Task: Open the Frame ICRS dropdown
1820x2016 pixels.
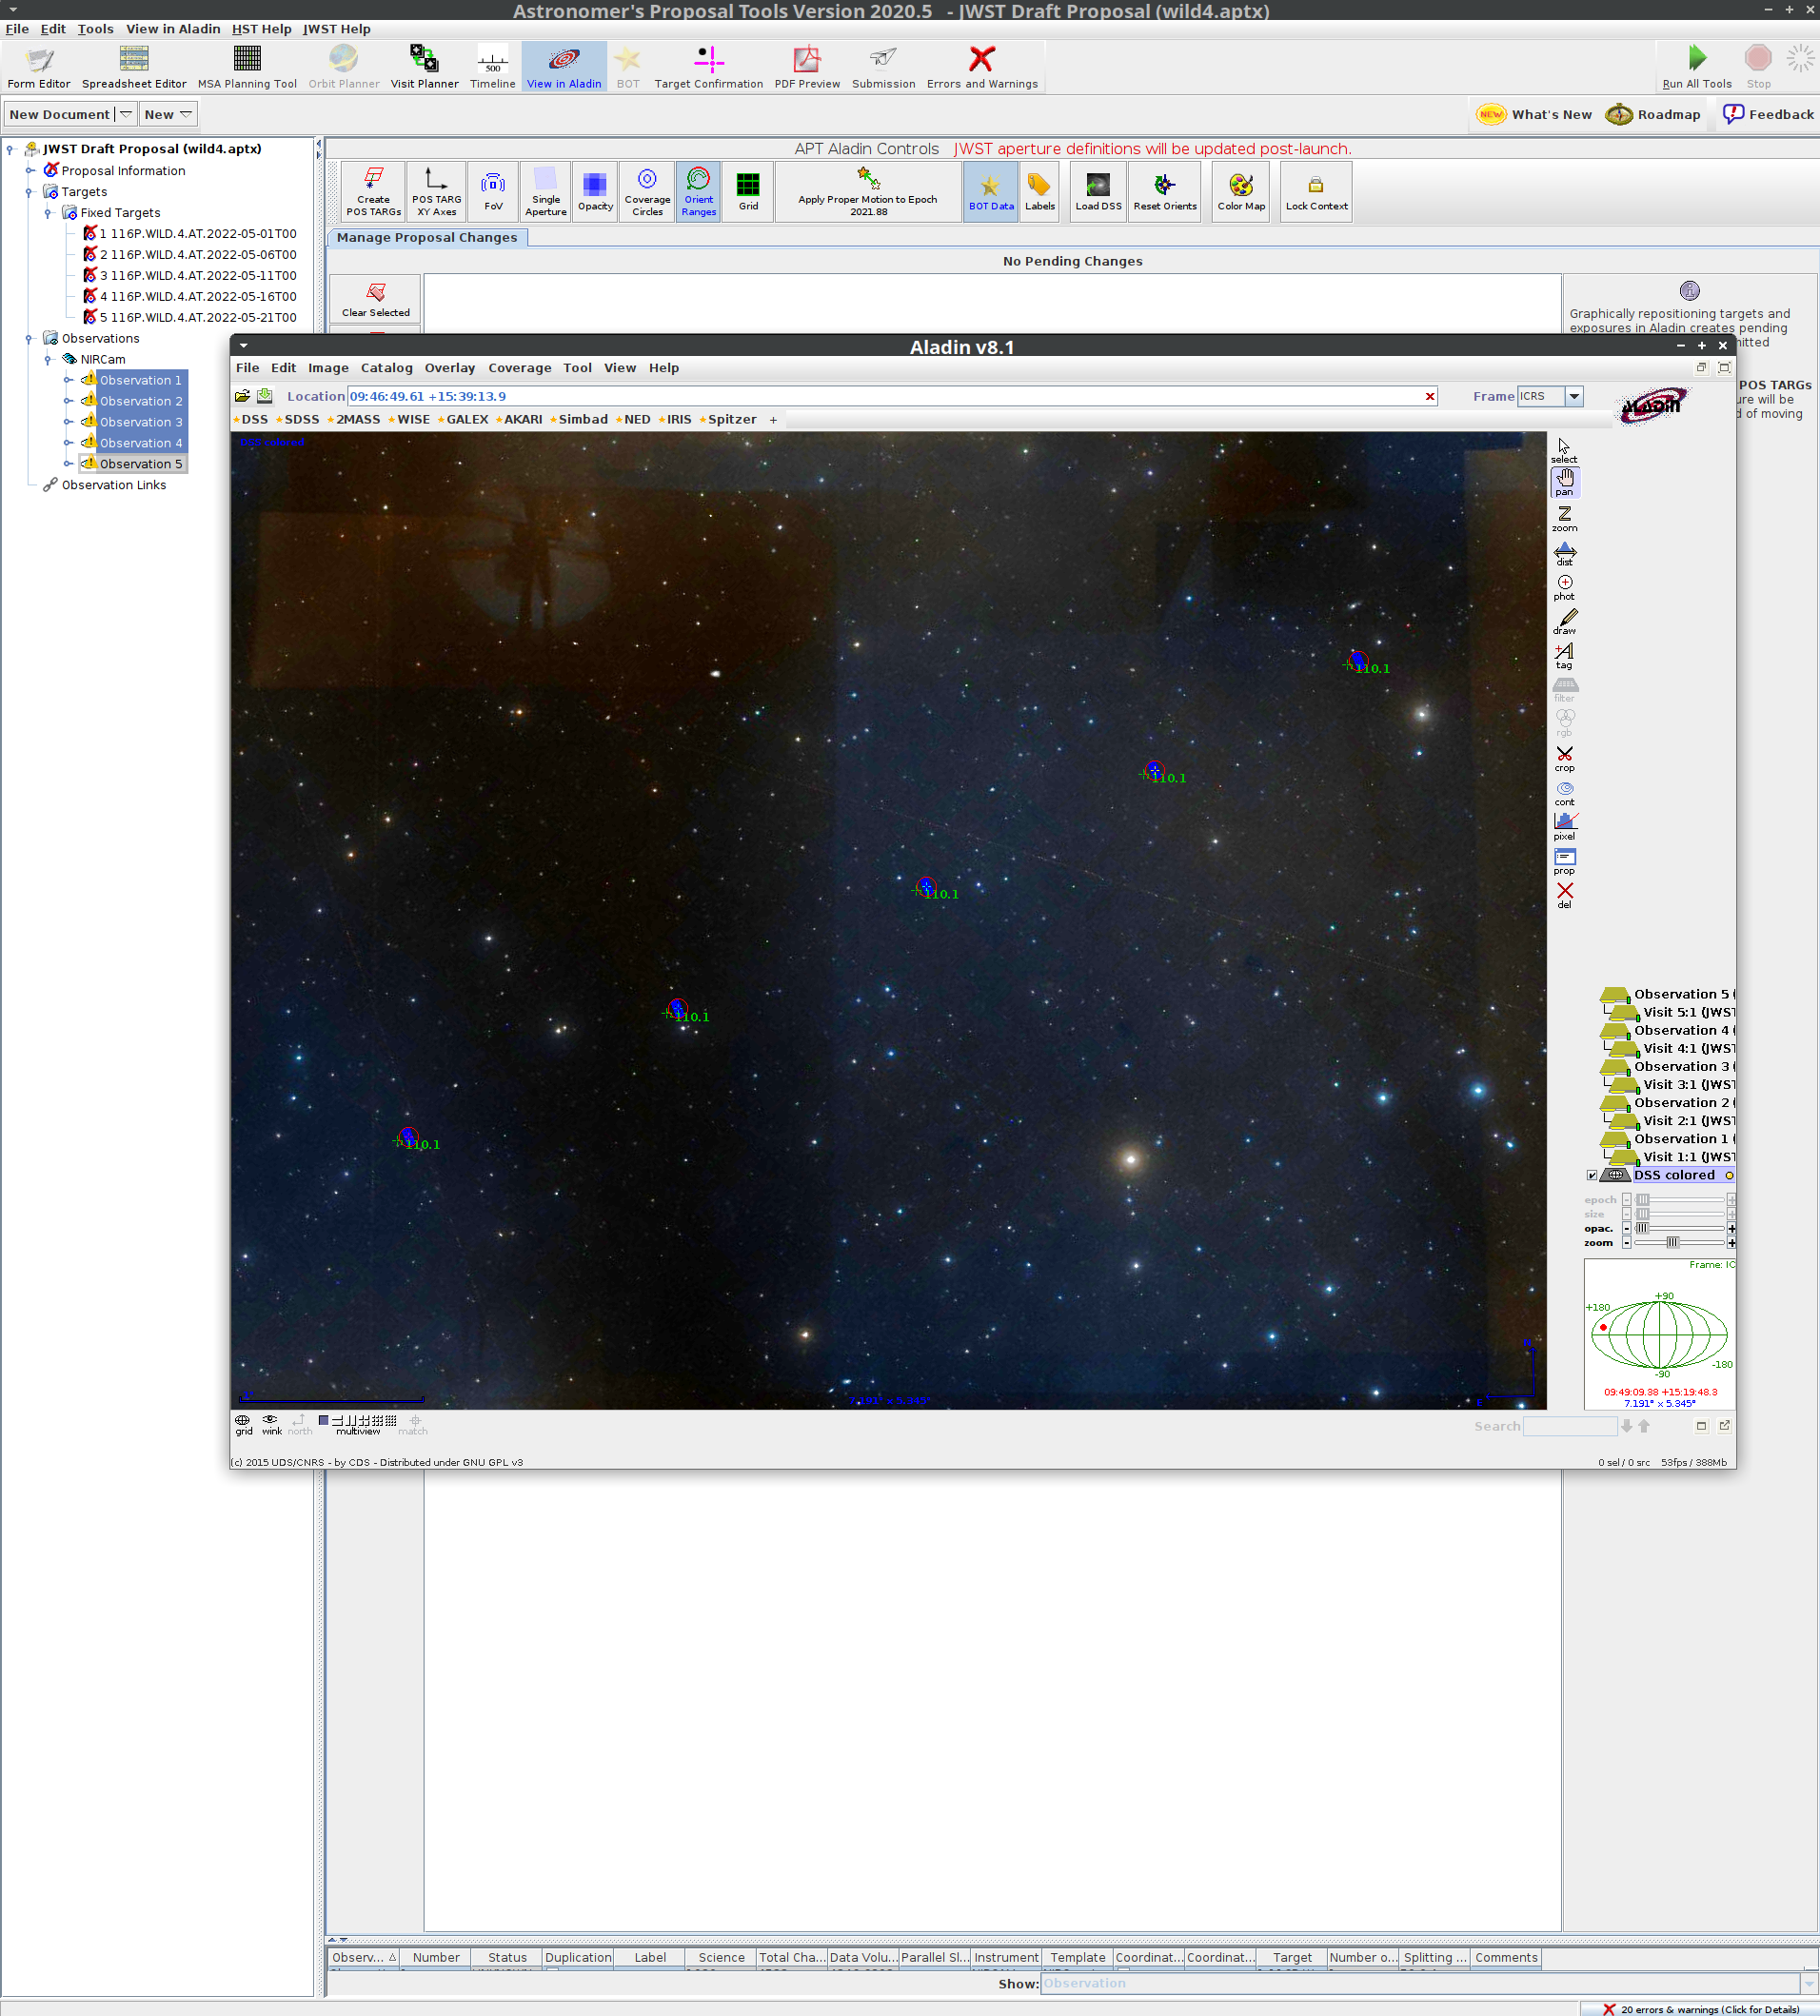Action: coord(1573,396)
